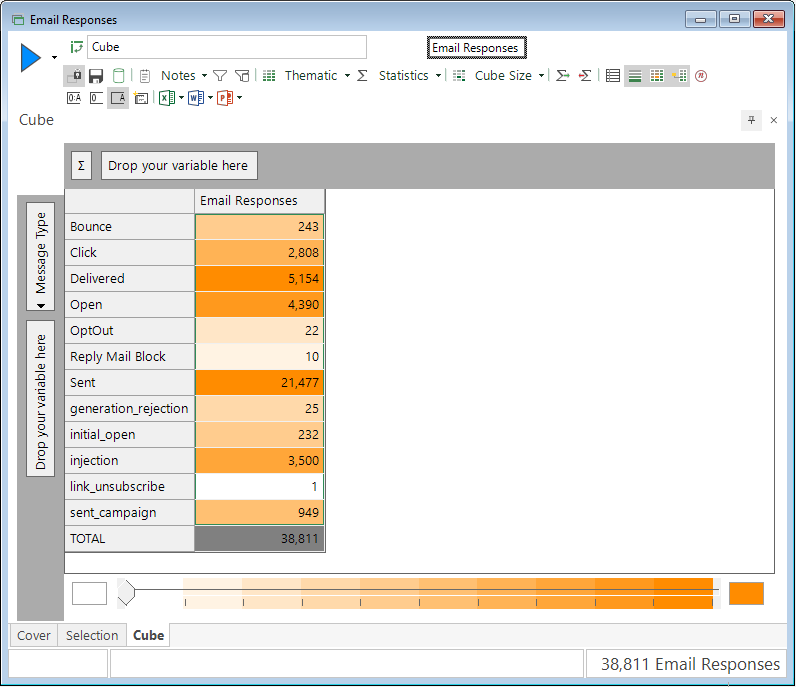This screenshot has height=687, width=796.
Task: Select the Delivered cell value 5,154
Action: click(259, 279)
